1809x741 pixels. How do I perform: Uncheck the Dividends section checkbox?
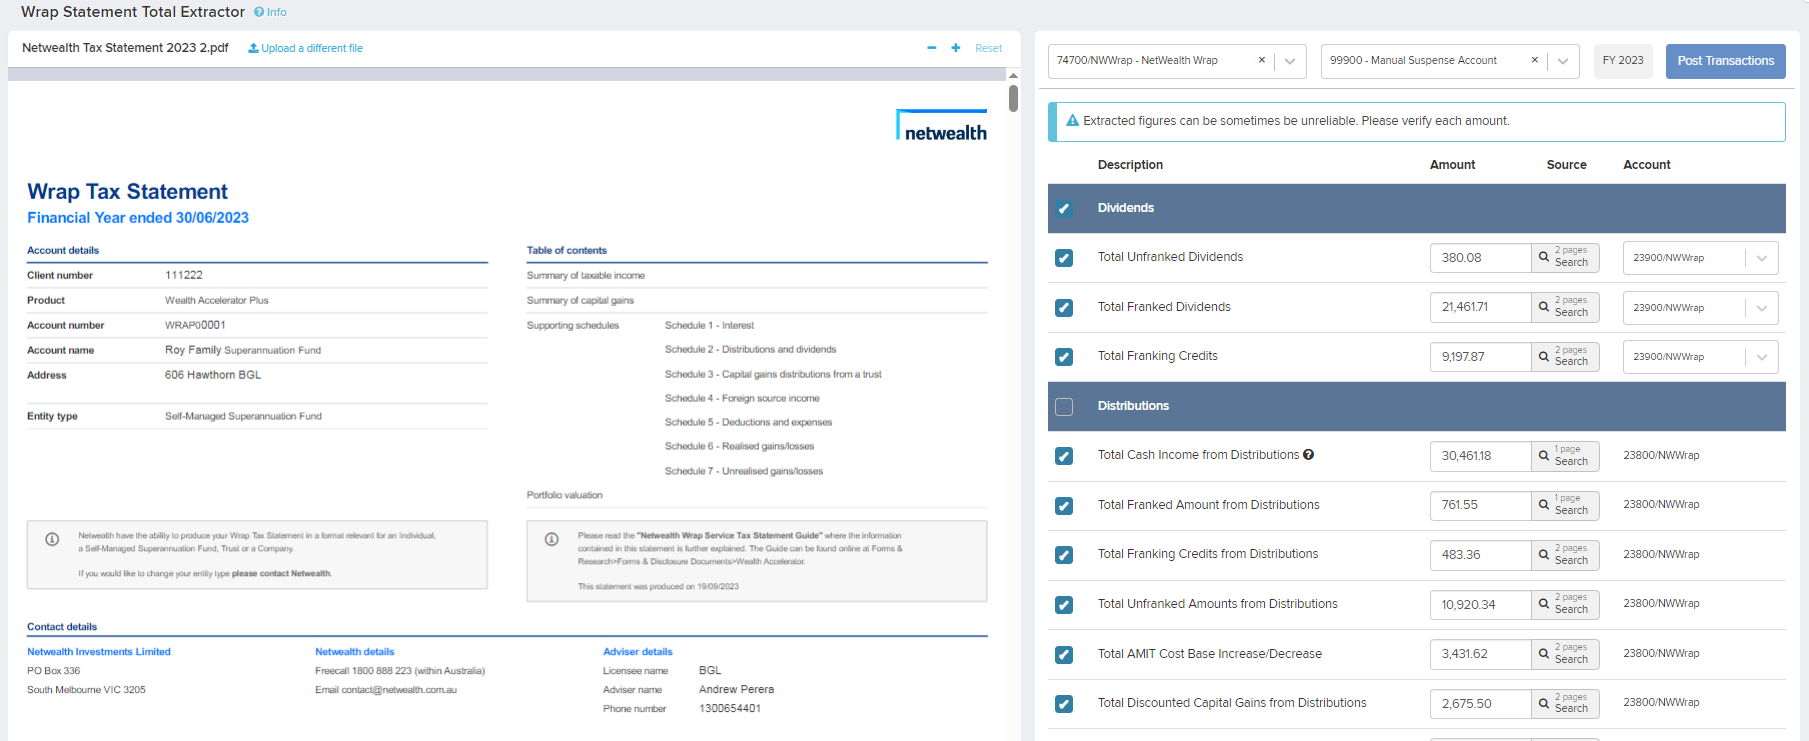click(1064, 208)
